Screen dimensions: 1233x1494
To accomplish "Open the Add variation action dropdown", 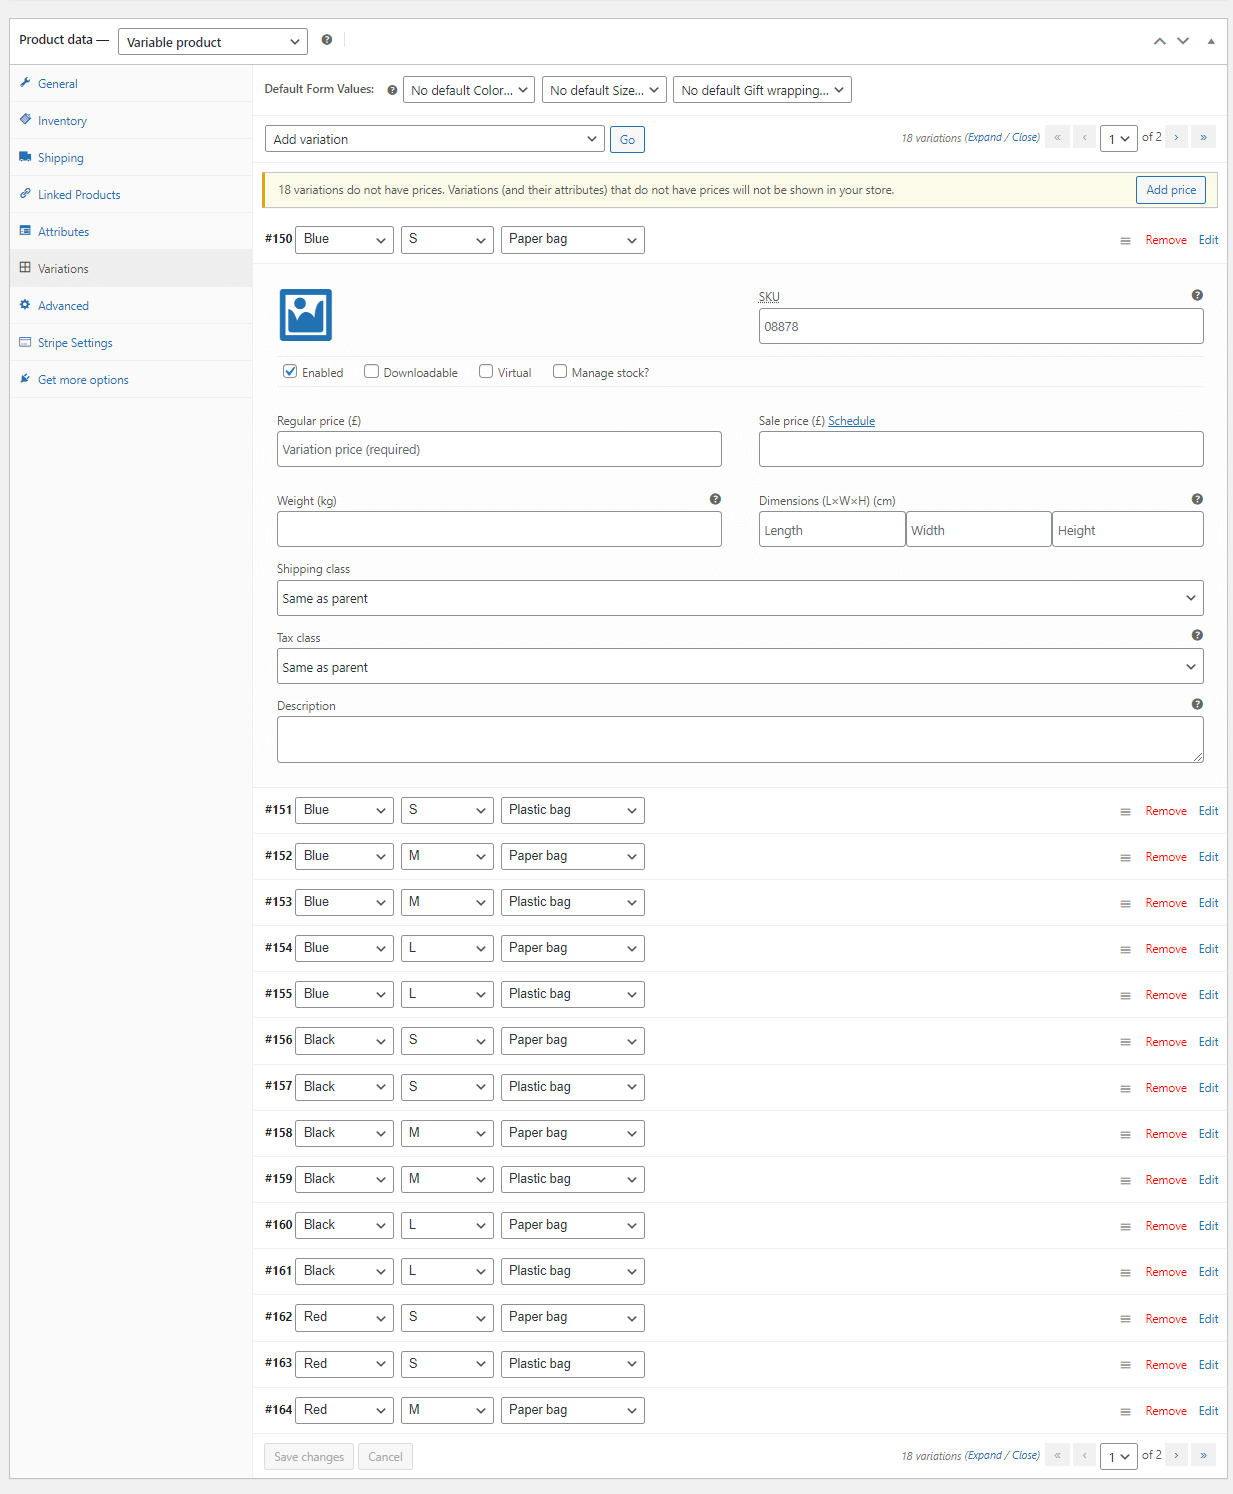I will coord(435,139).
